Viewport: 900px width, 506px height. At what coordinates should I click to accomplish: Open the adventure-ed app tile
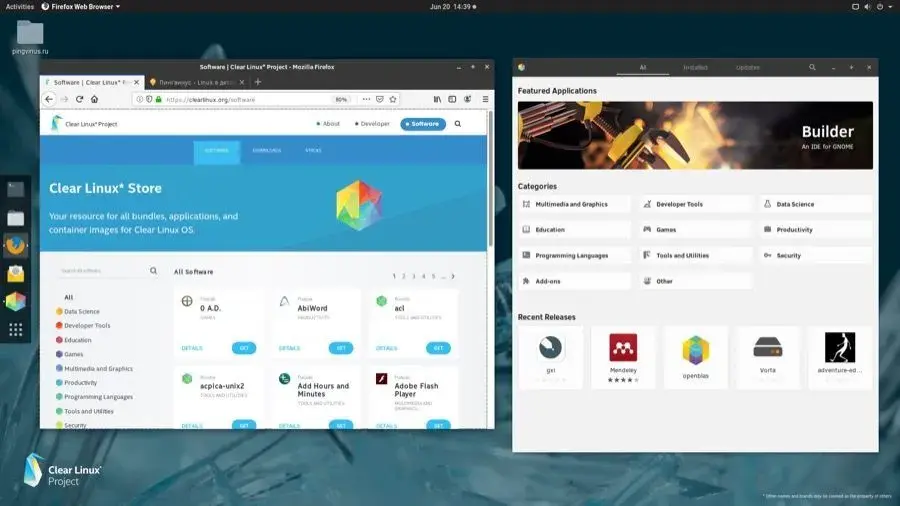click(x=840, y=357)
